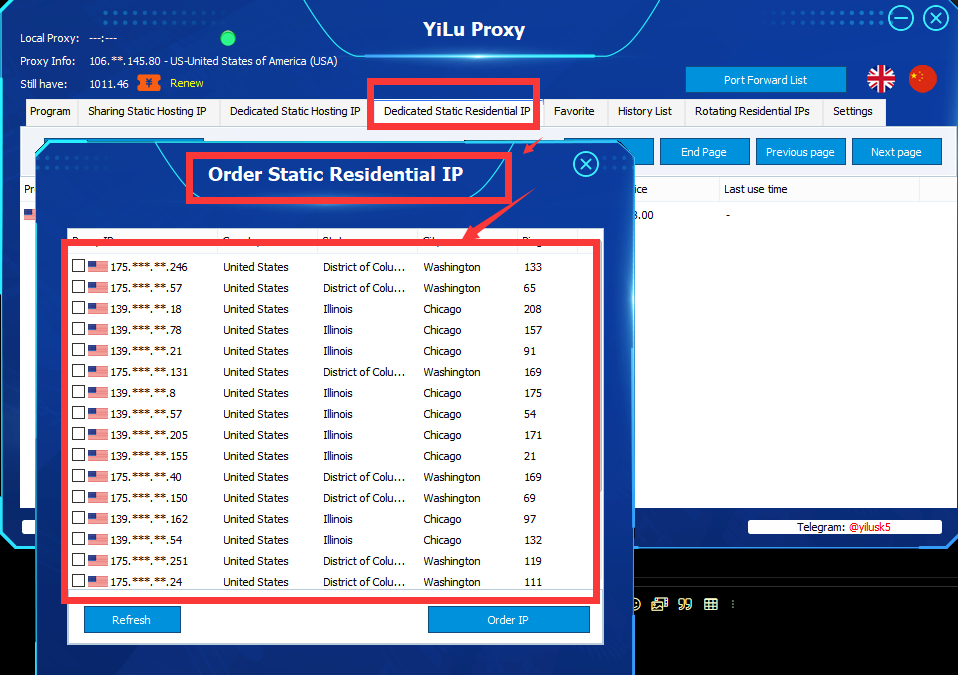Click the yellow Renew link
This screenshot has height=675, width=958.
point(186,83)
